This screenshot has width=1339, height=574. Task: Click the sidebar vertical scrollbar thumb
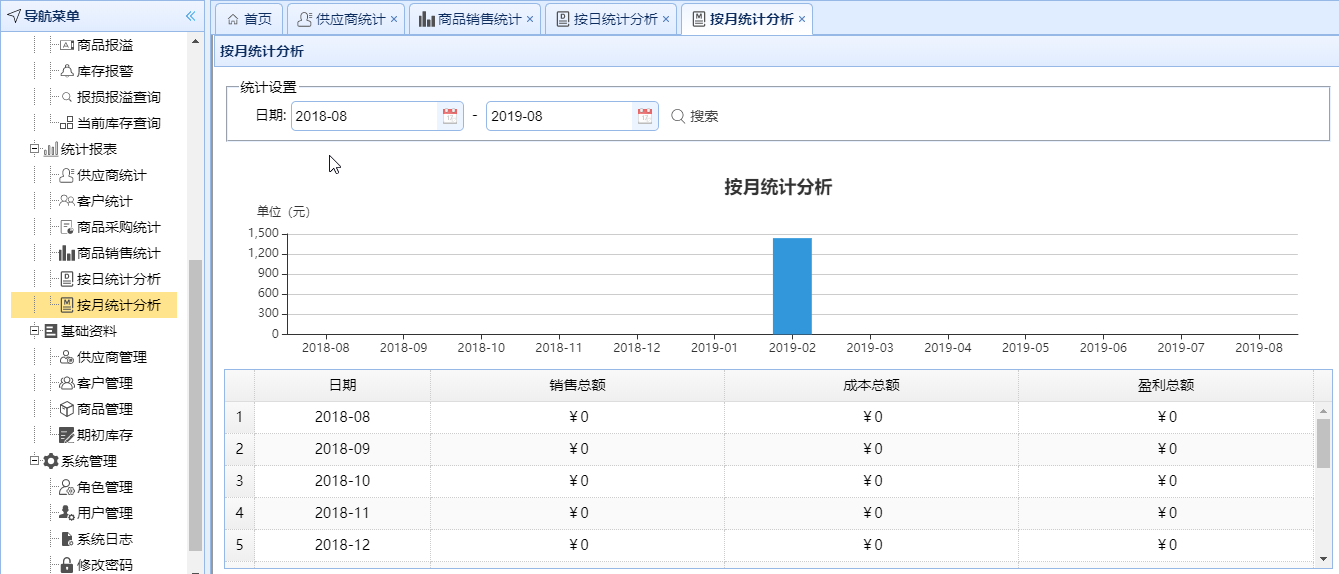pyautogui.click(x=195, y=405)
